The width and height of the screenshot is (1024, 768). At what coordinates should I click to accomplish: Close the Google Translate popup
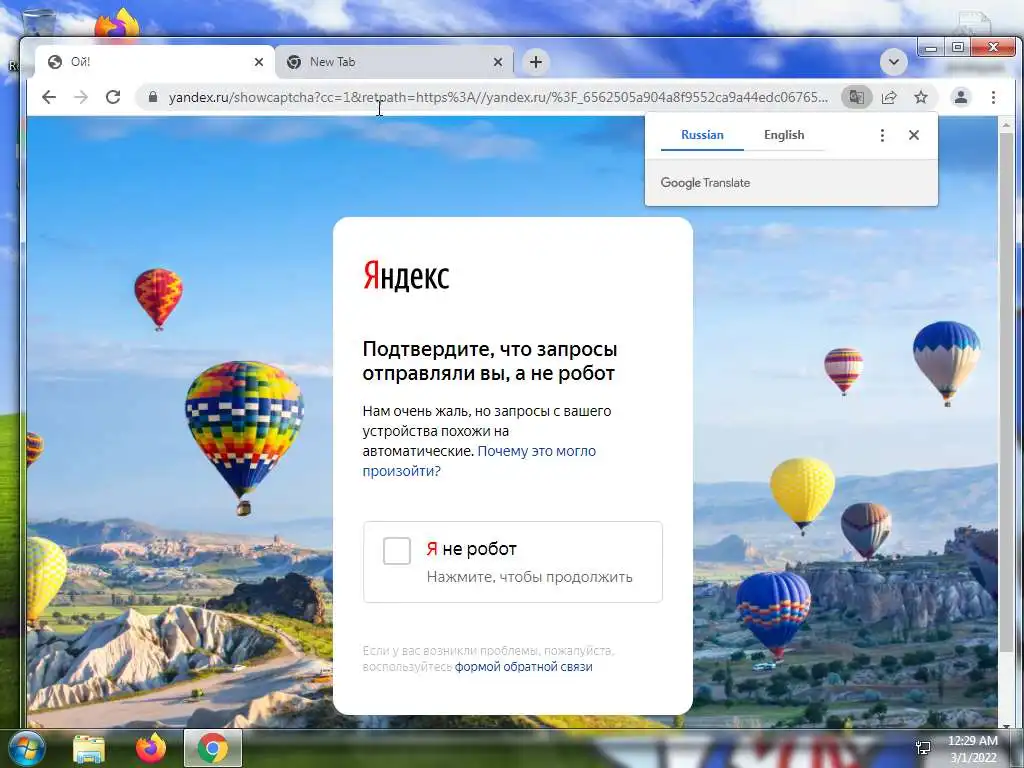914,135
